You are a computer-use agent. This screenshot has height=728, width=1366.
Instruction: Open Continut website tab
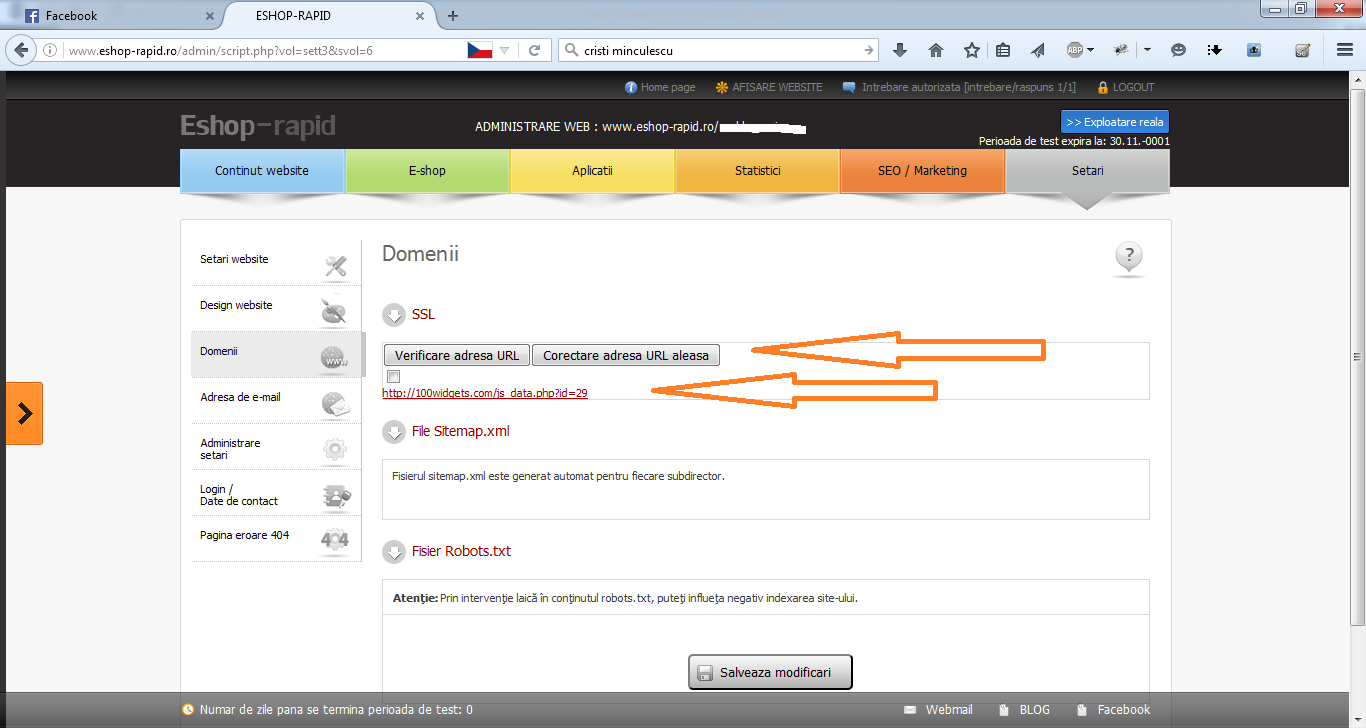(x=262, y=170)
